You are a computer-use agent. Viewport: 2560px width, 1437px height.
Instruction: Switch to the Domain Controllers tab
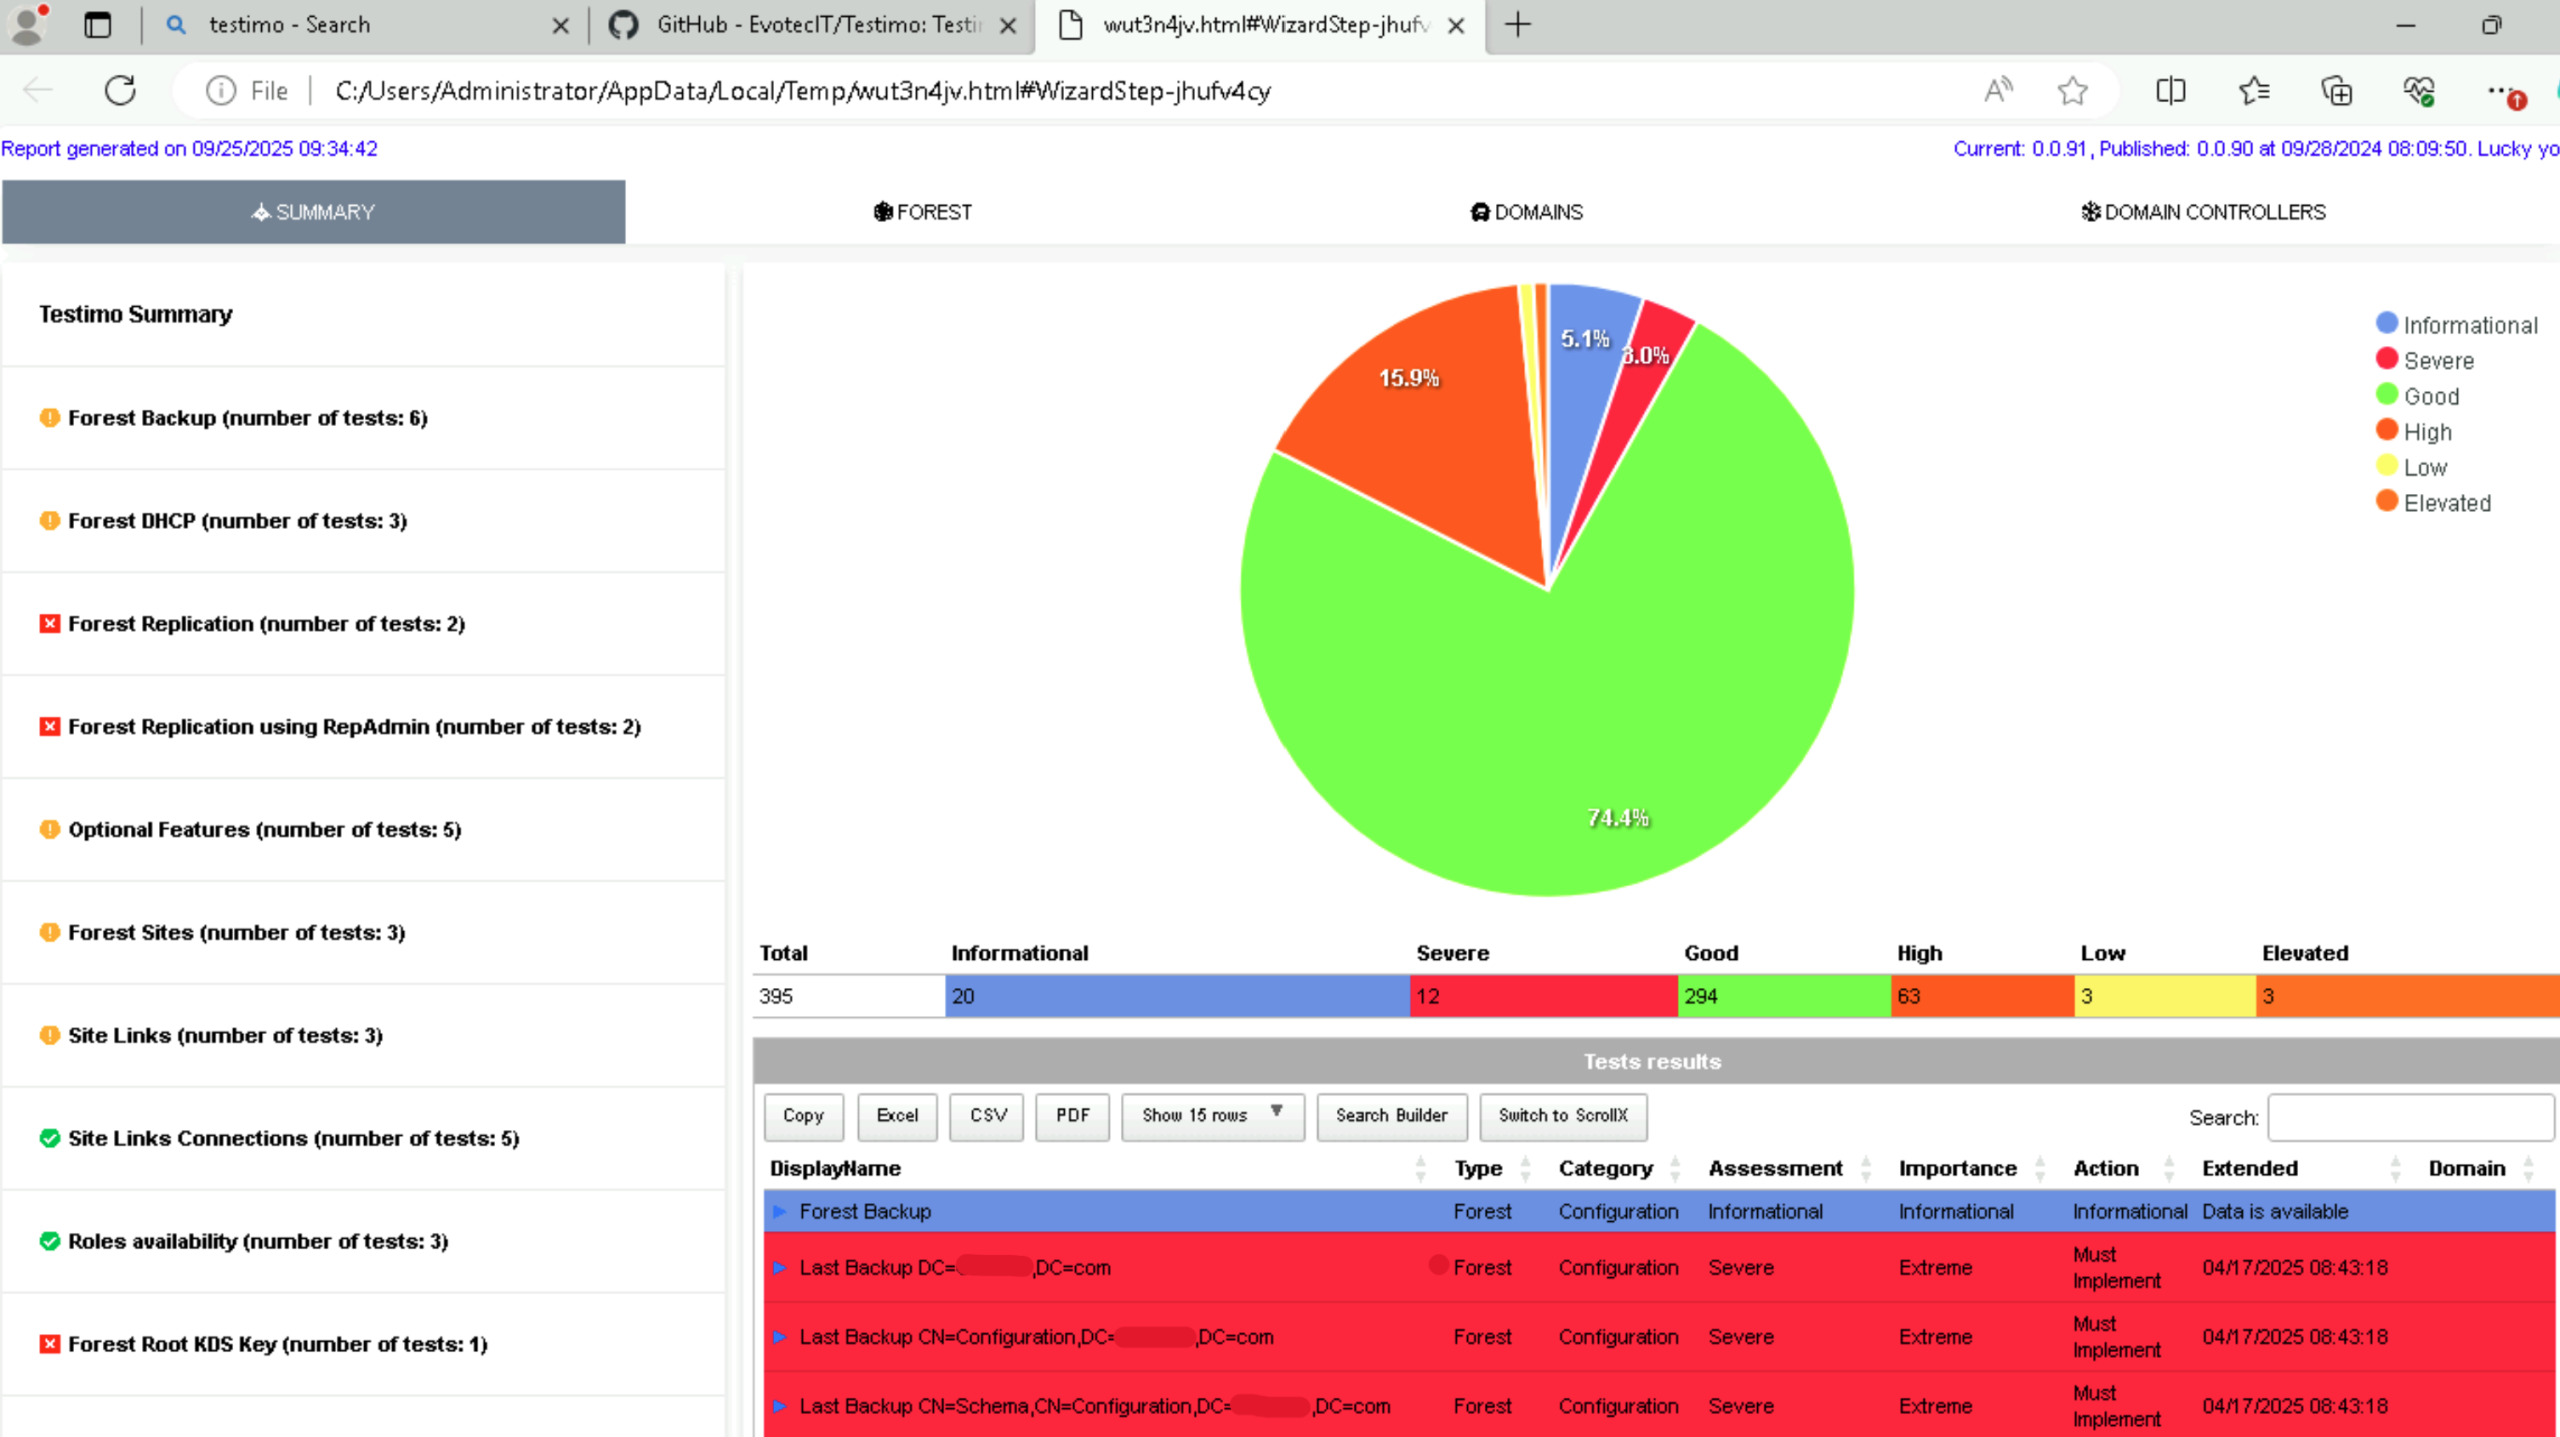coord(2203,212)
